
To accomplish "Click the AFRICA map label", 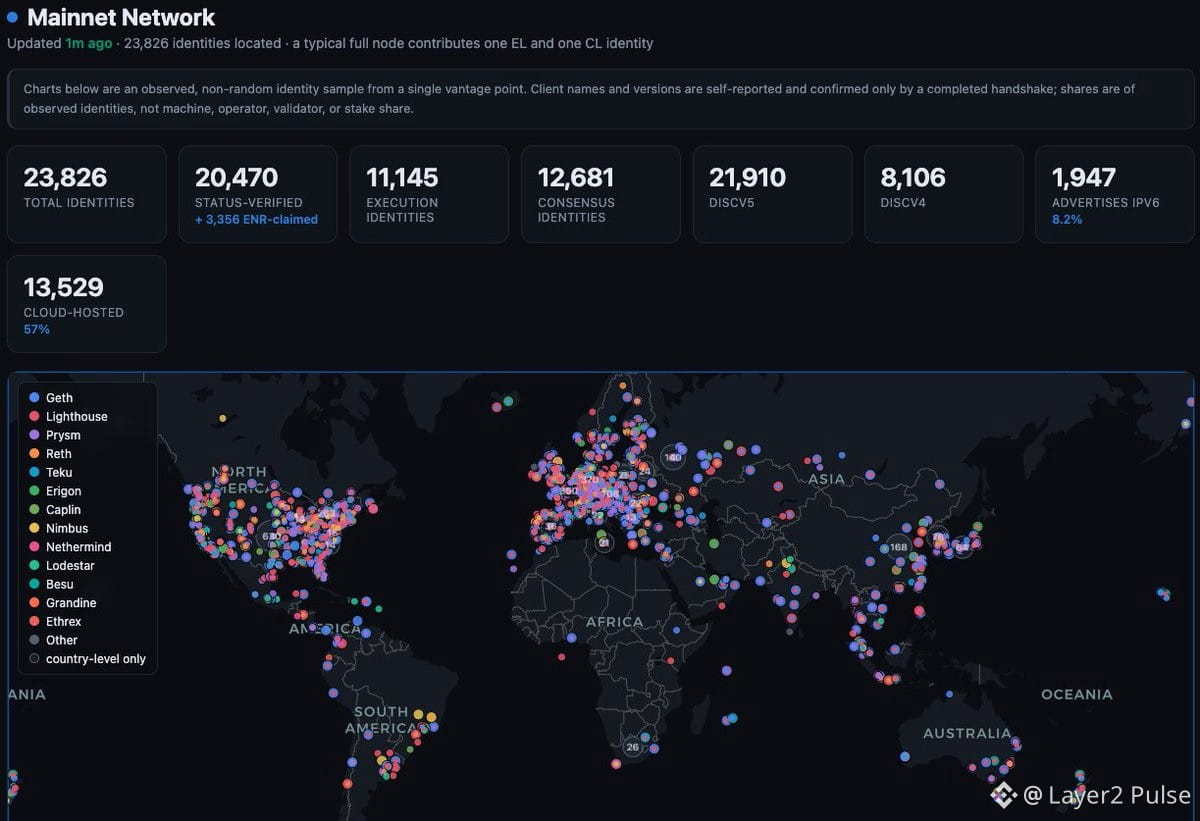I will click(x=615, y=622).
